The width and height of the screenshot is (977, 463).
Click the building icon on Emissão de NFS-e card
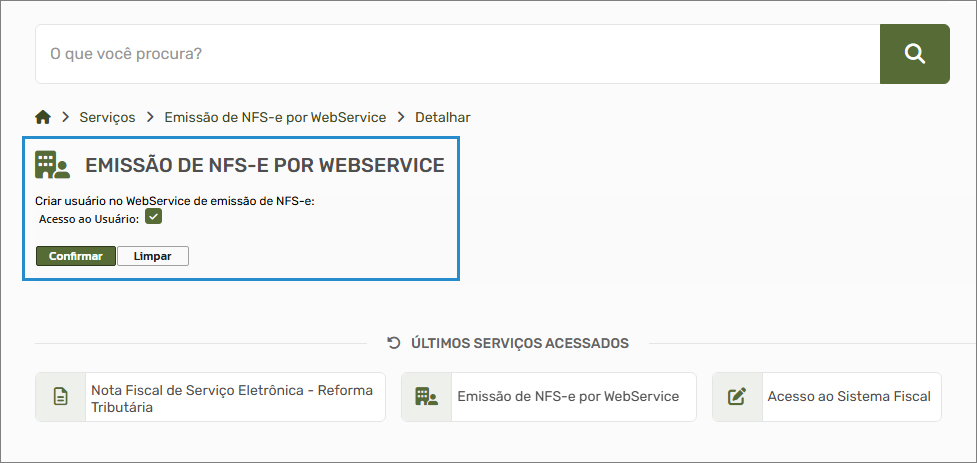[x=426, y=397]
